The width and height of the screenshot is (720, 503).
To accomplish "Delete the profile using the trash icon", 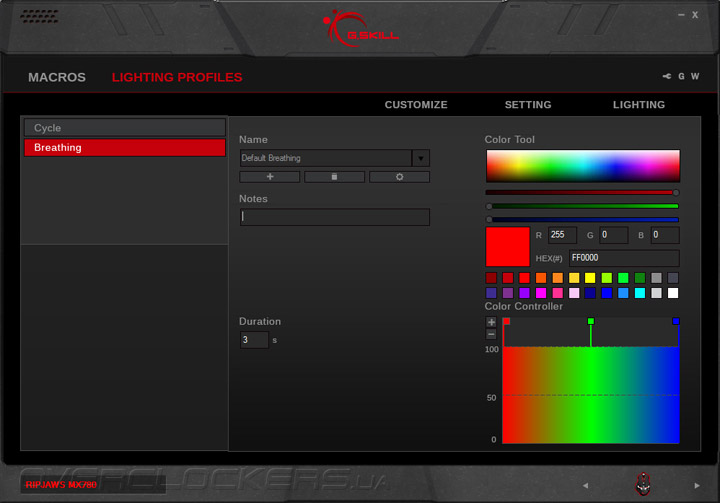I will coord(334,177).
